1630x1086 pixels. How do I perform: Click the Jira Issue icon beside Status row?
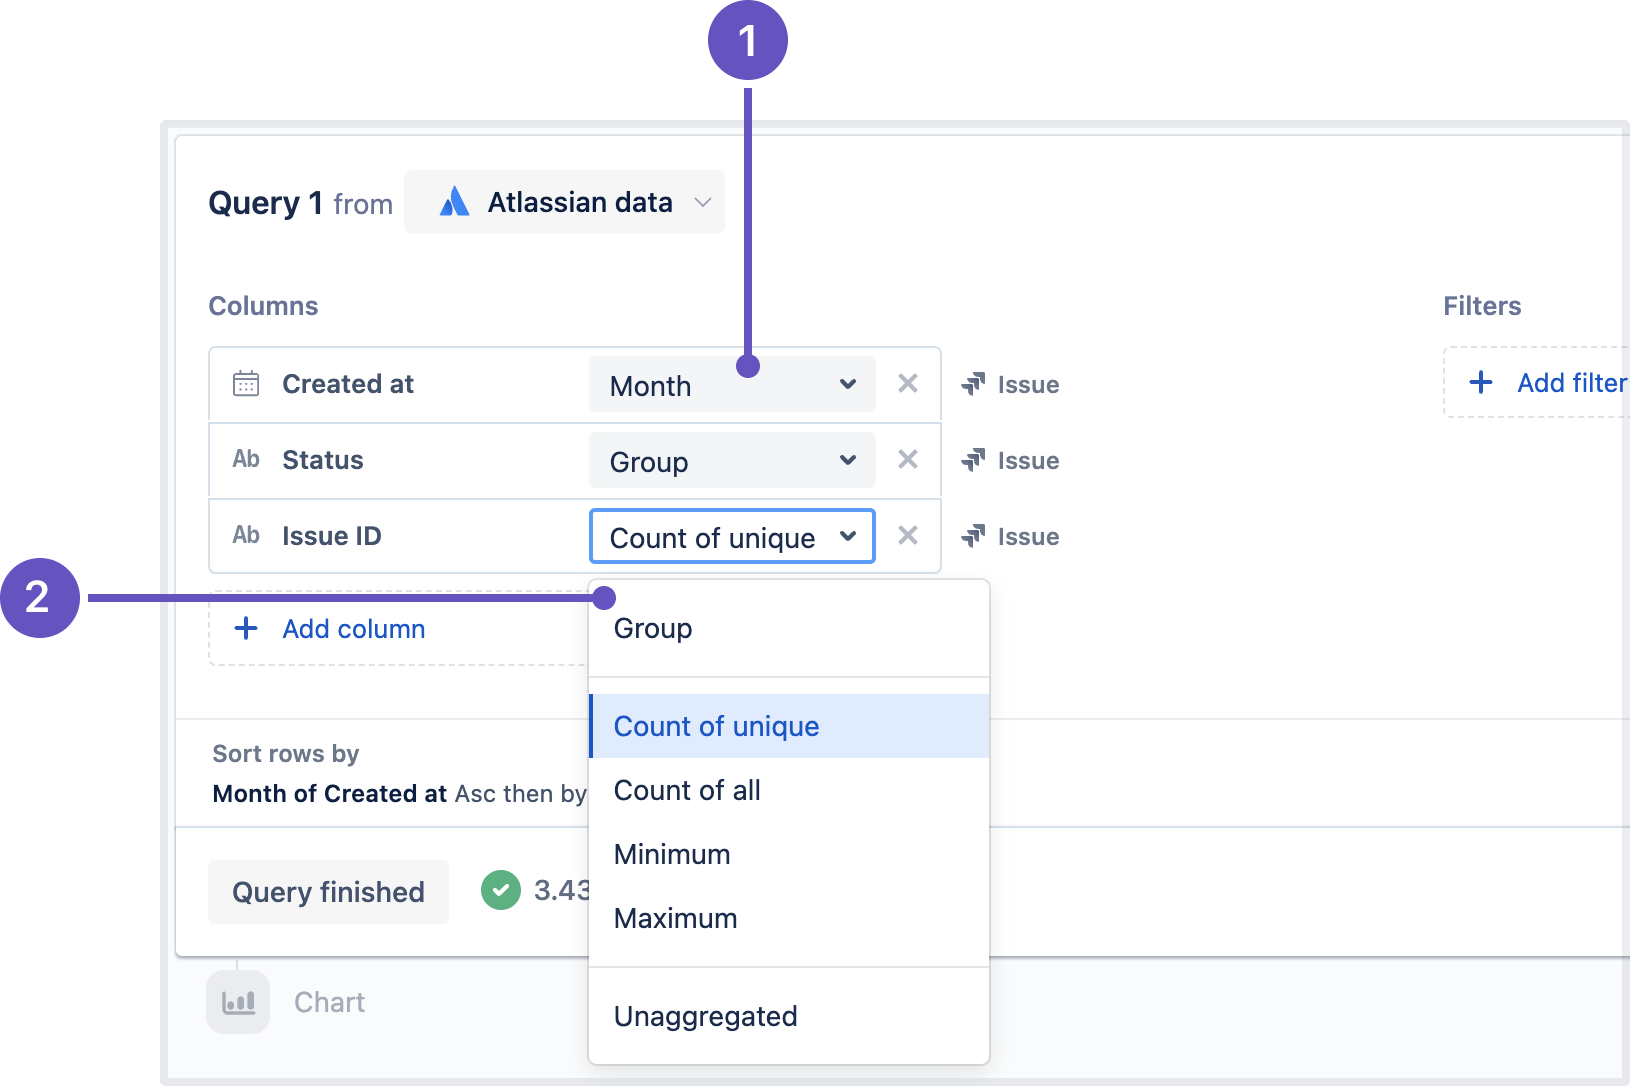(x=973, y=460)
